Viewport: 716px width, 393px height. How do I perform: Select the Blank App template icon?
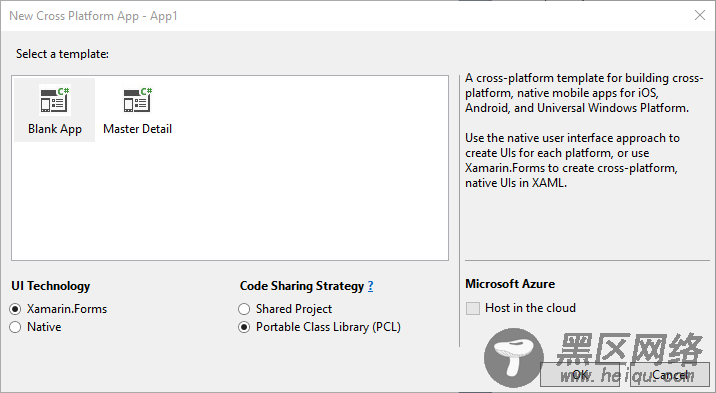point(55,100)
